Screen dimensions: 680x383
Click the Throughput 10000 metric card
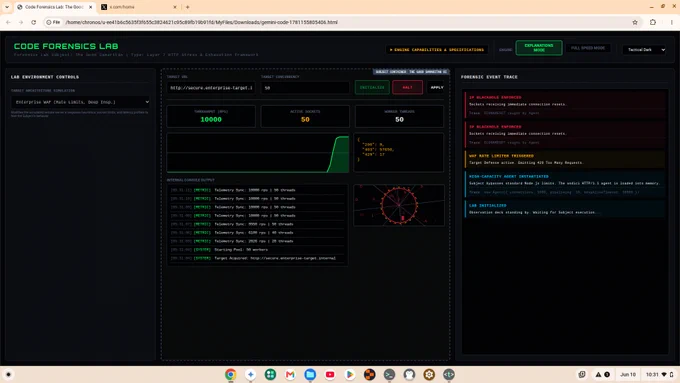click(x=211, y=116)
